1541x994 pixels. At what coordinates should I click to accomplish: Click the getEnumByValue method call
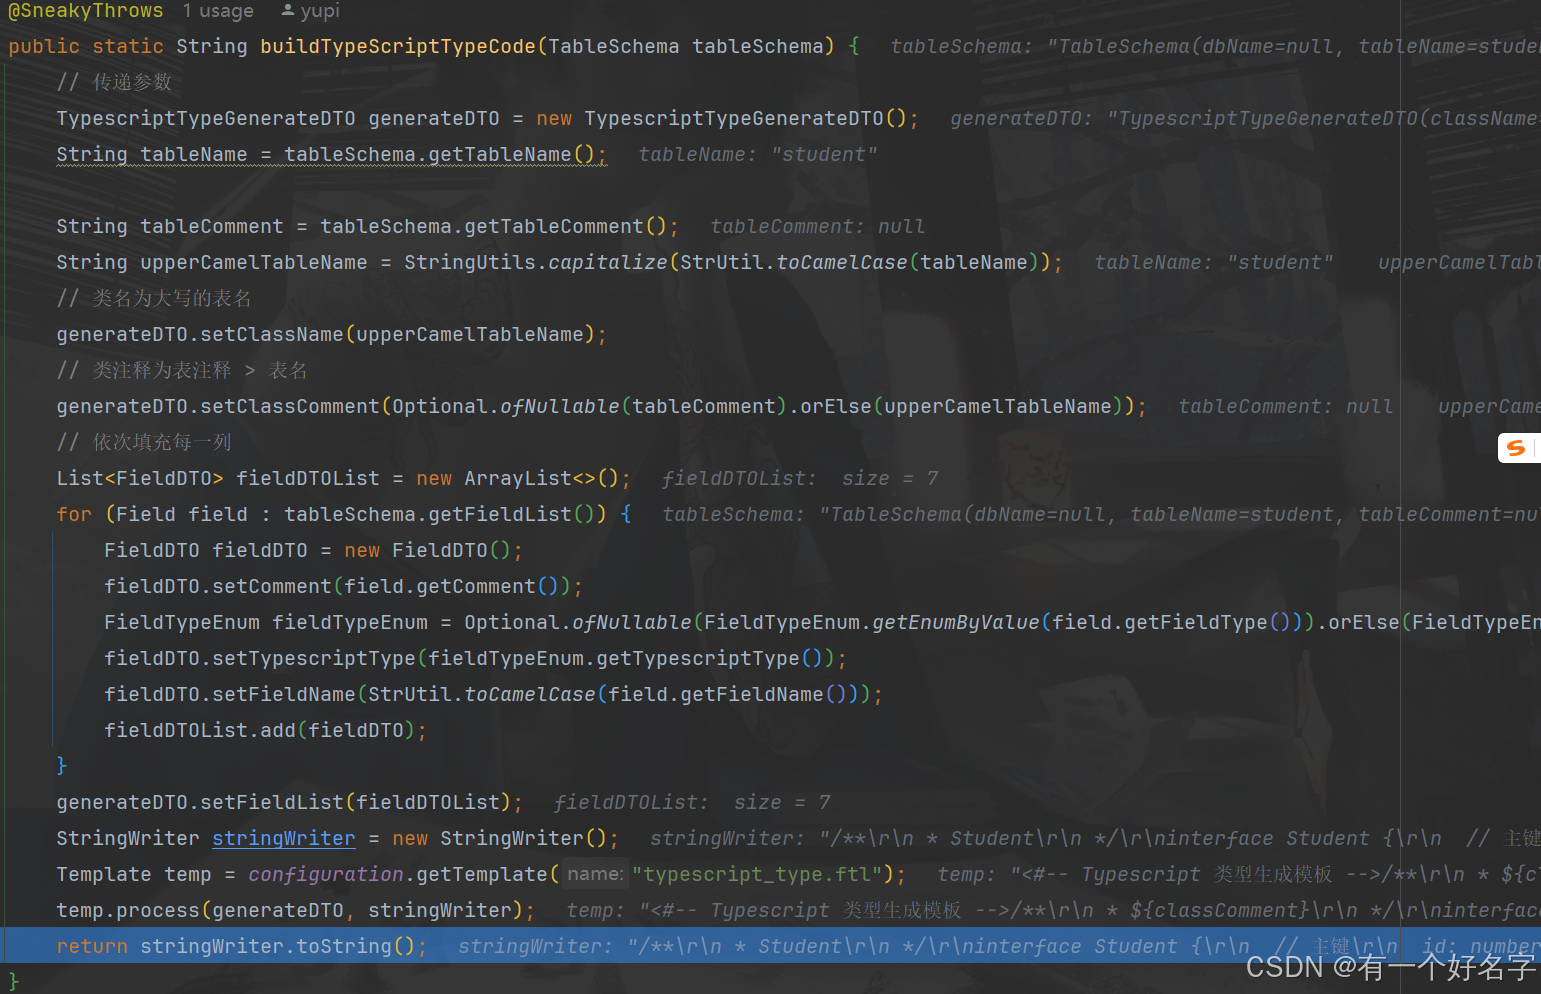[956, 622]
